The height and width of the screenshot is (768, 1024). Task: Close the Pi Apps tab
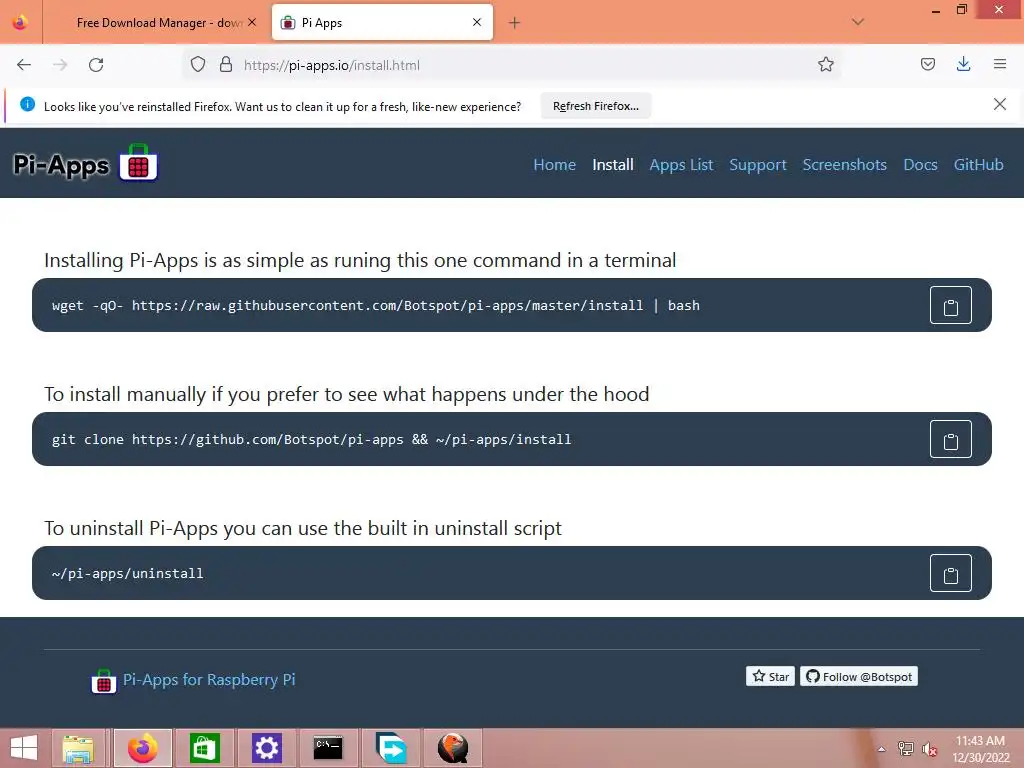click(477, 22)
